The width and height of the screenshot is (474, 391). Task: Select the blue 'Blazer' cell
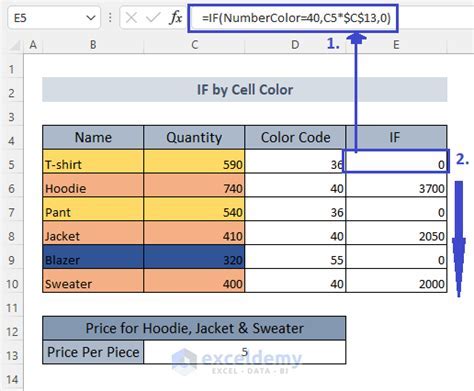coord(93,257)
